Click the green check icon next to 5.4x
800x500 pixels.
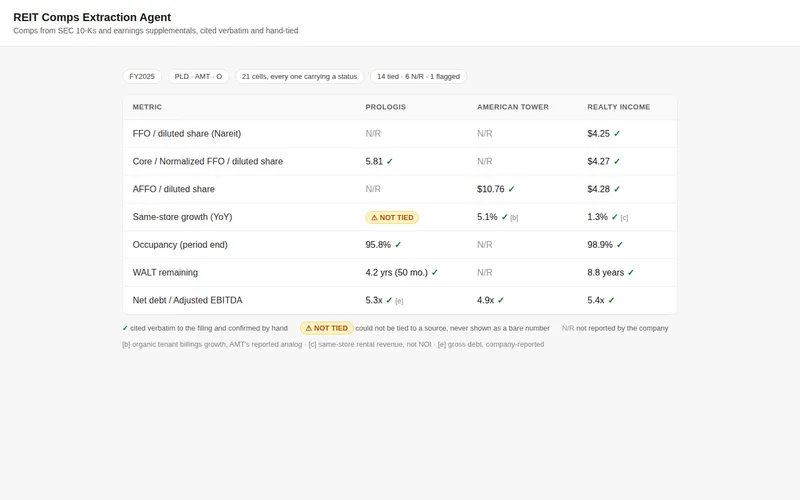coord(611,301)
